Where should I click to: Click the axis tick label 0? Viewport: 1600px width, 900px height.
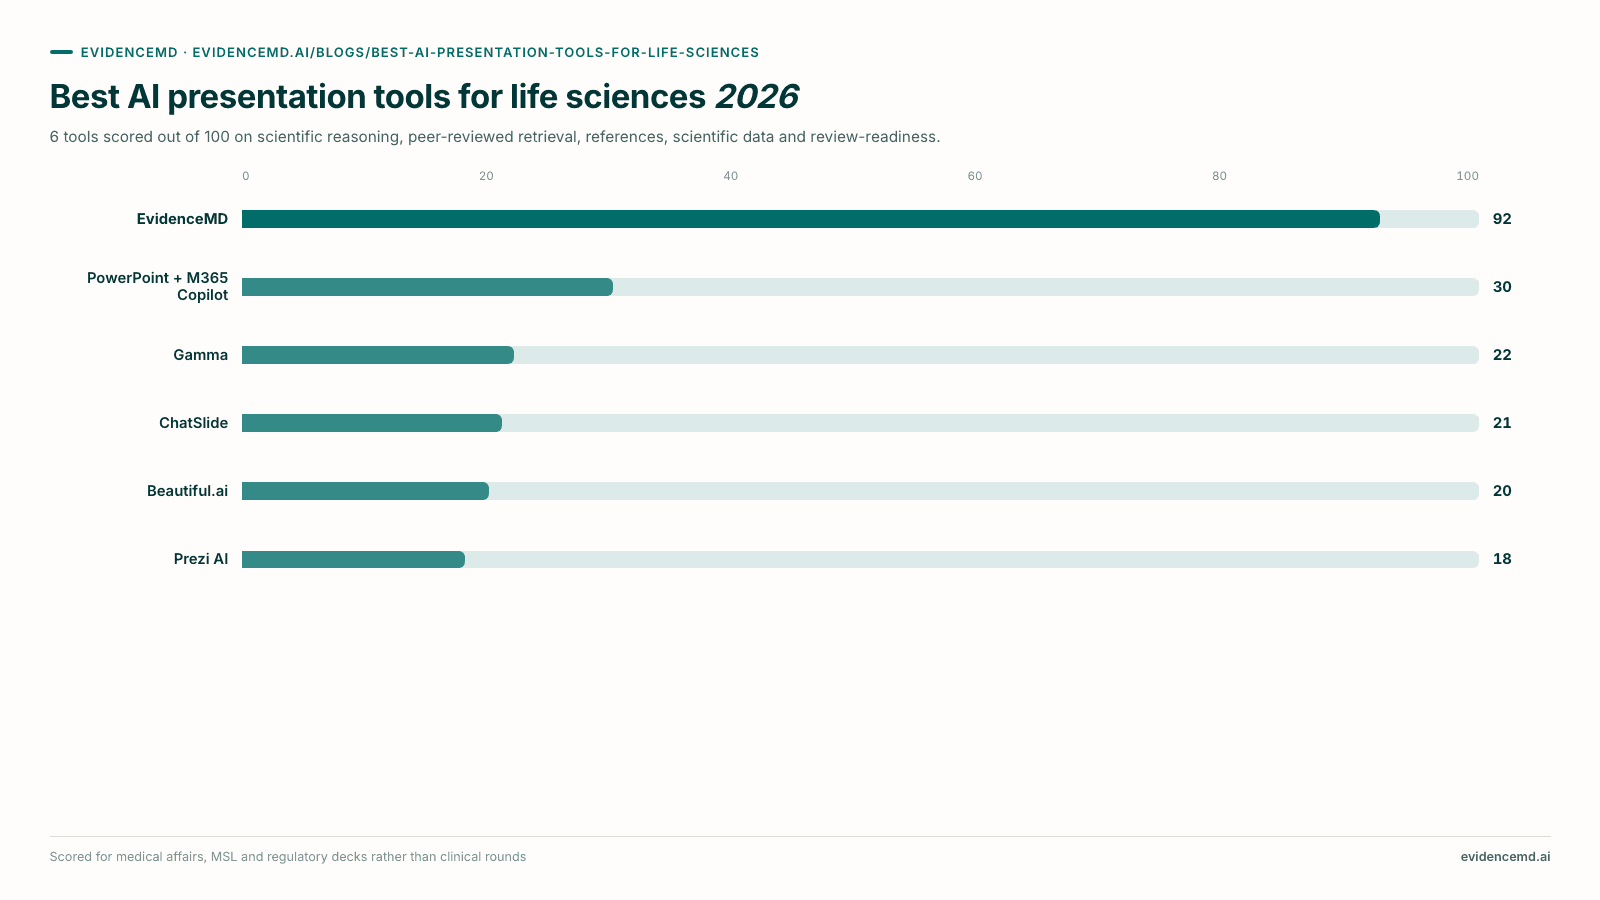(246, 176)
